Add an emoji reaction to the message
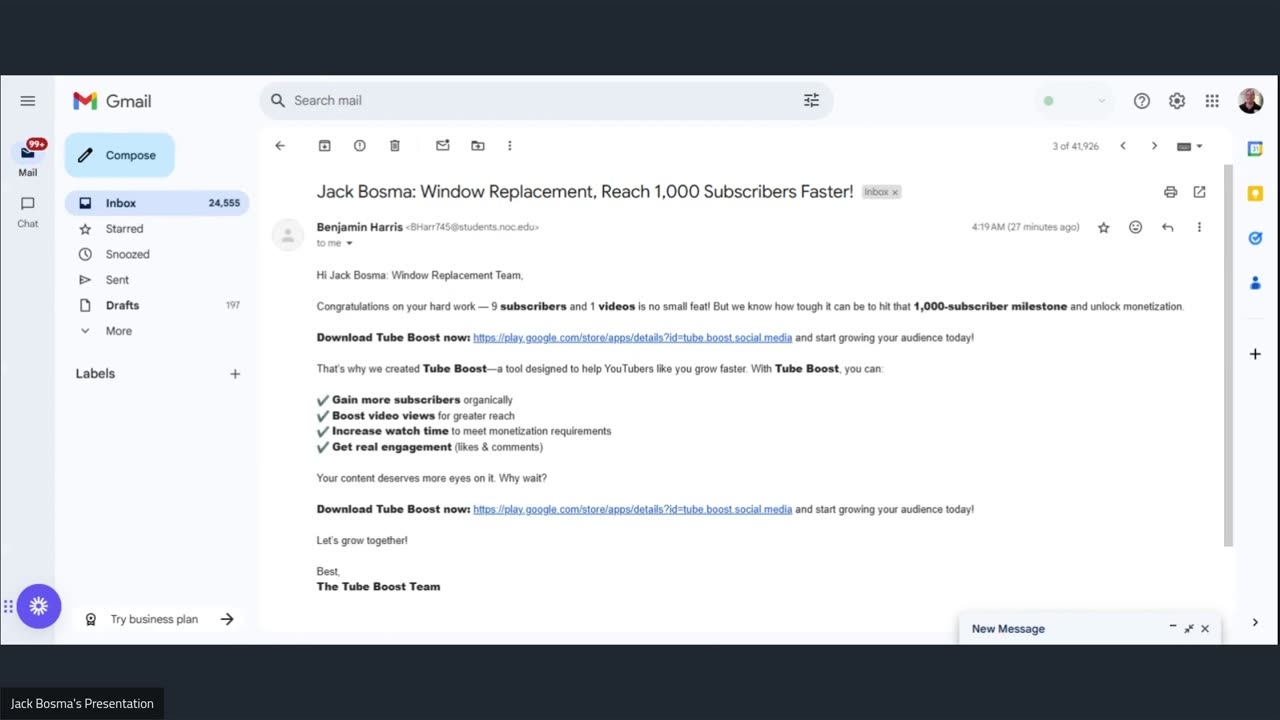Viewport: 1280px width, 720px height. [1135, 228]
